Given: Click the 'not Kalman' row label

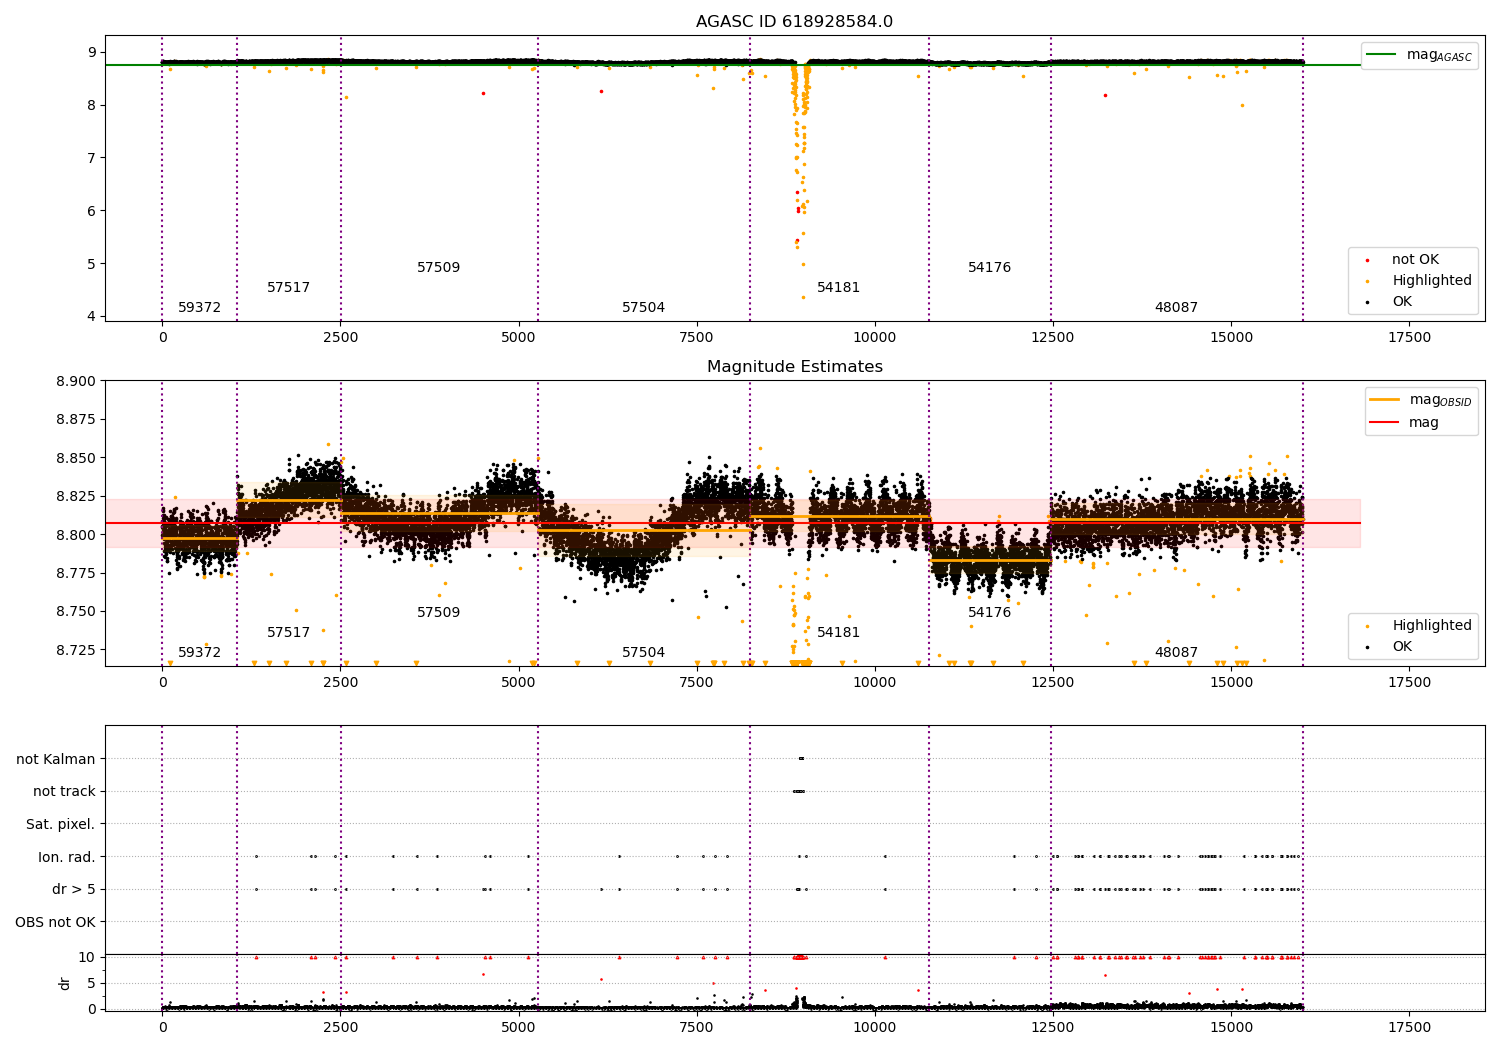Looking at the screenshot, I should [56, 759].
